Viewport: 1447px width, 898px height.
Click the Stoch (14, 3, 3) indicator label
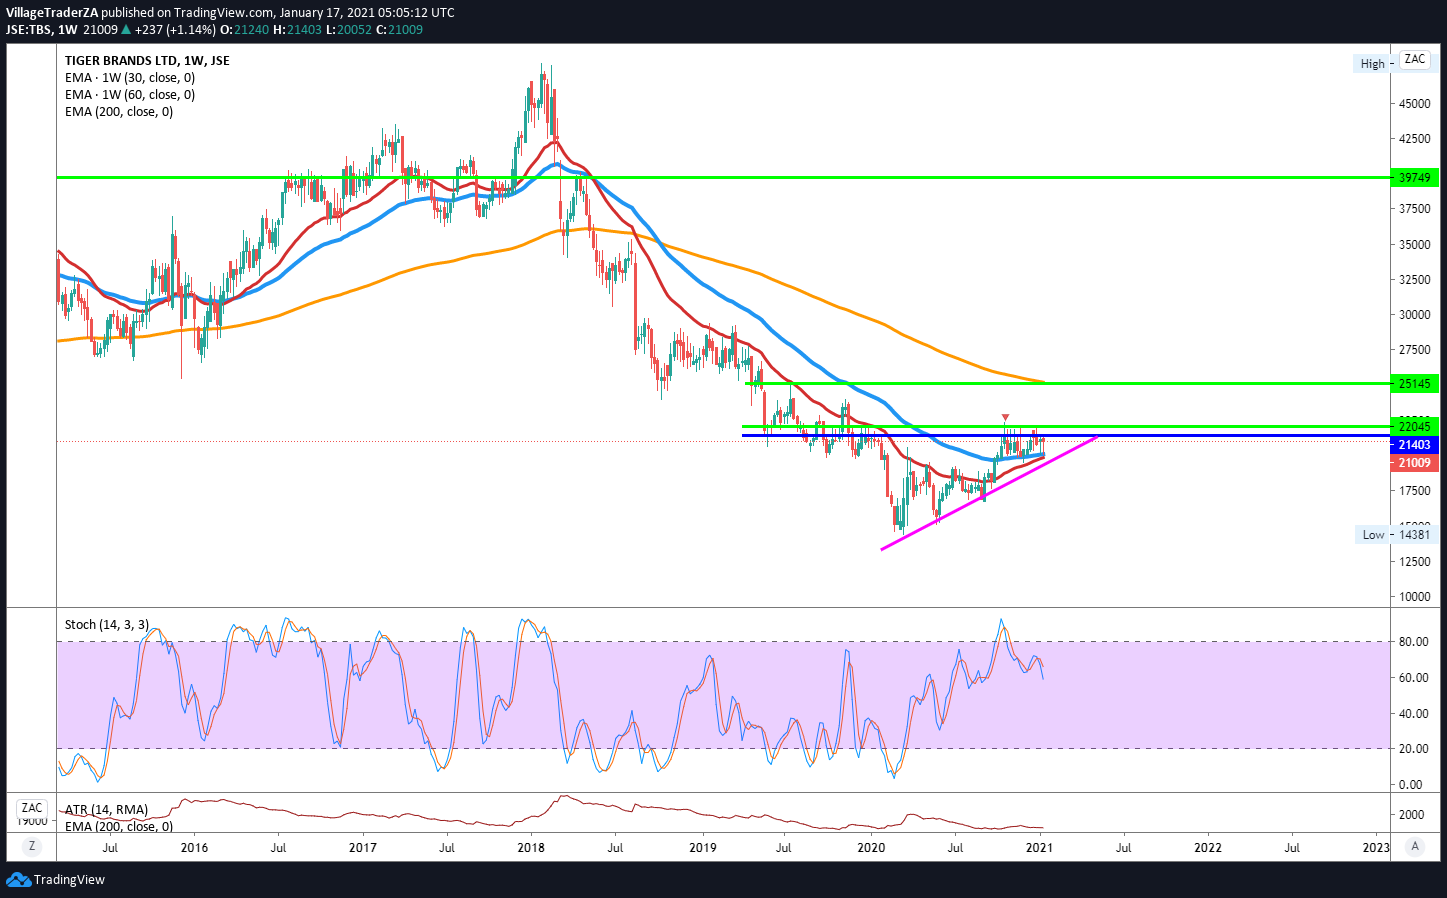[107, 625]
